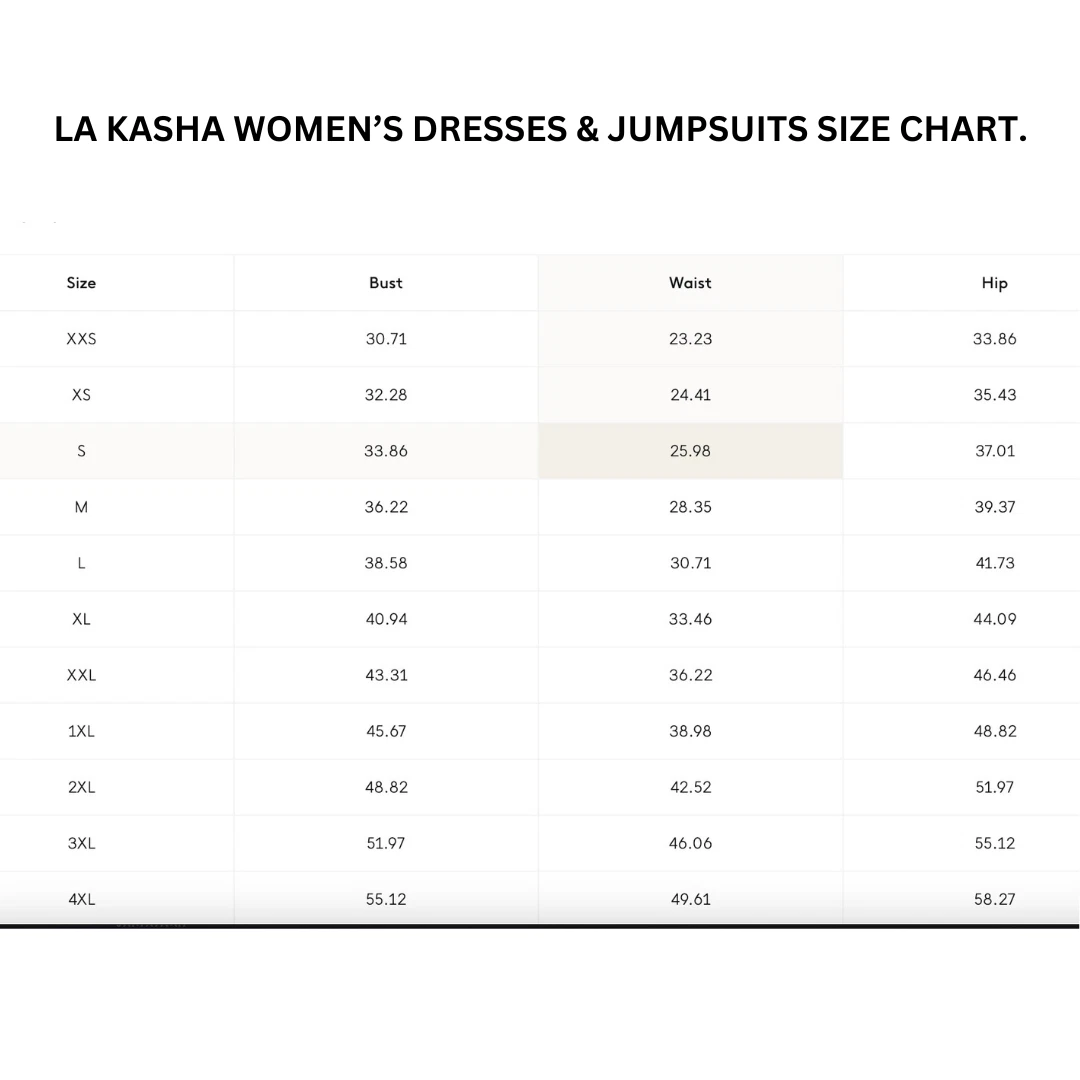Click the Bust column header
Viewport: 1080px width, 1080px height.
click(x=385, y=283)
